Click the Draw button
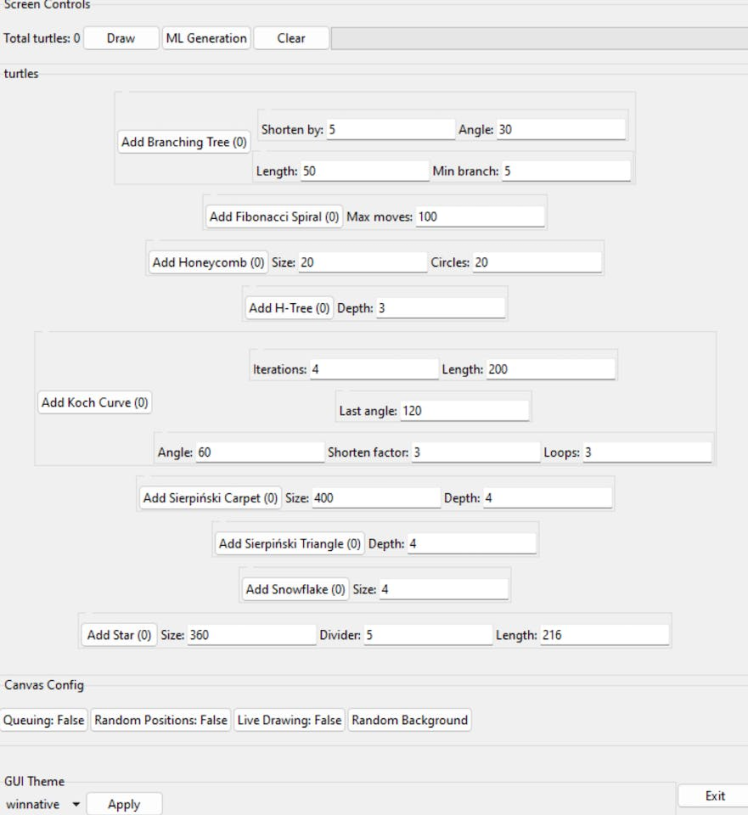Screen dimensions: 748x815 pos(121,39)
